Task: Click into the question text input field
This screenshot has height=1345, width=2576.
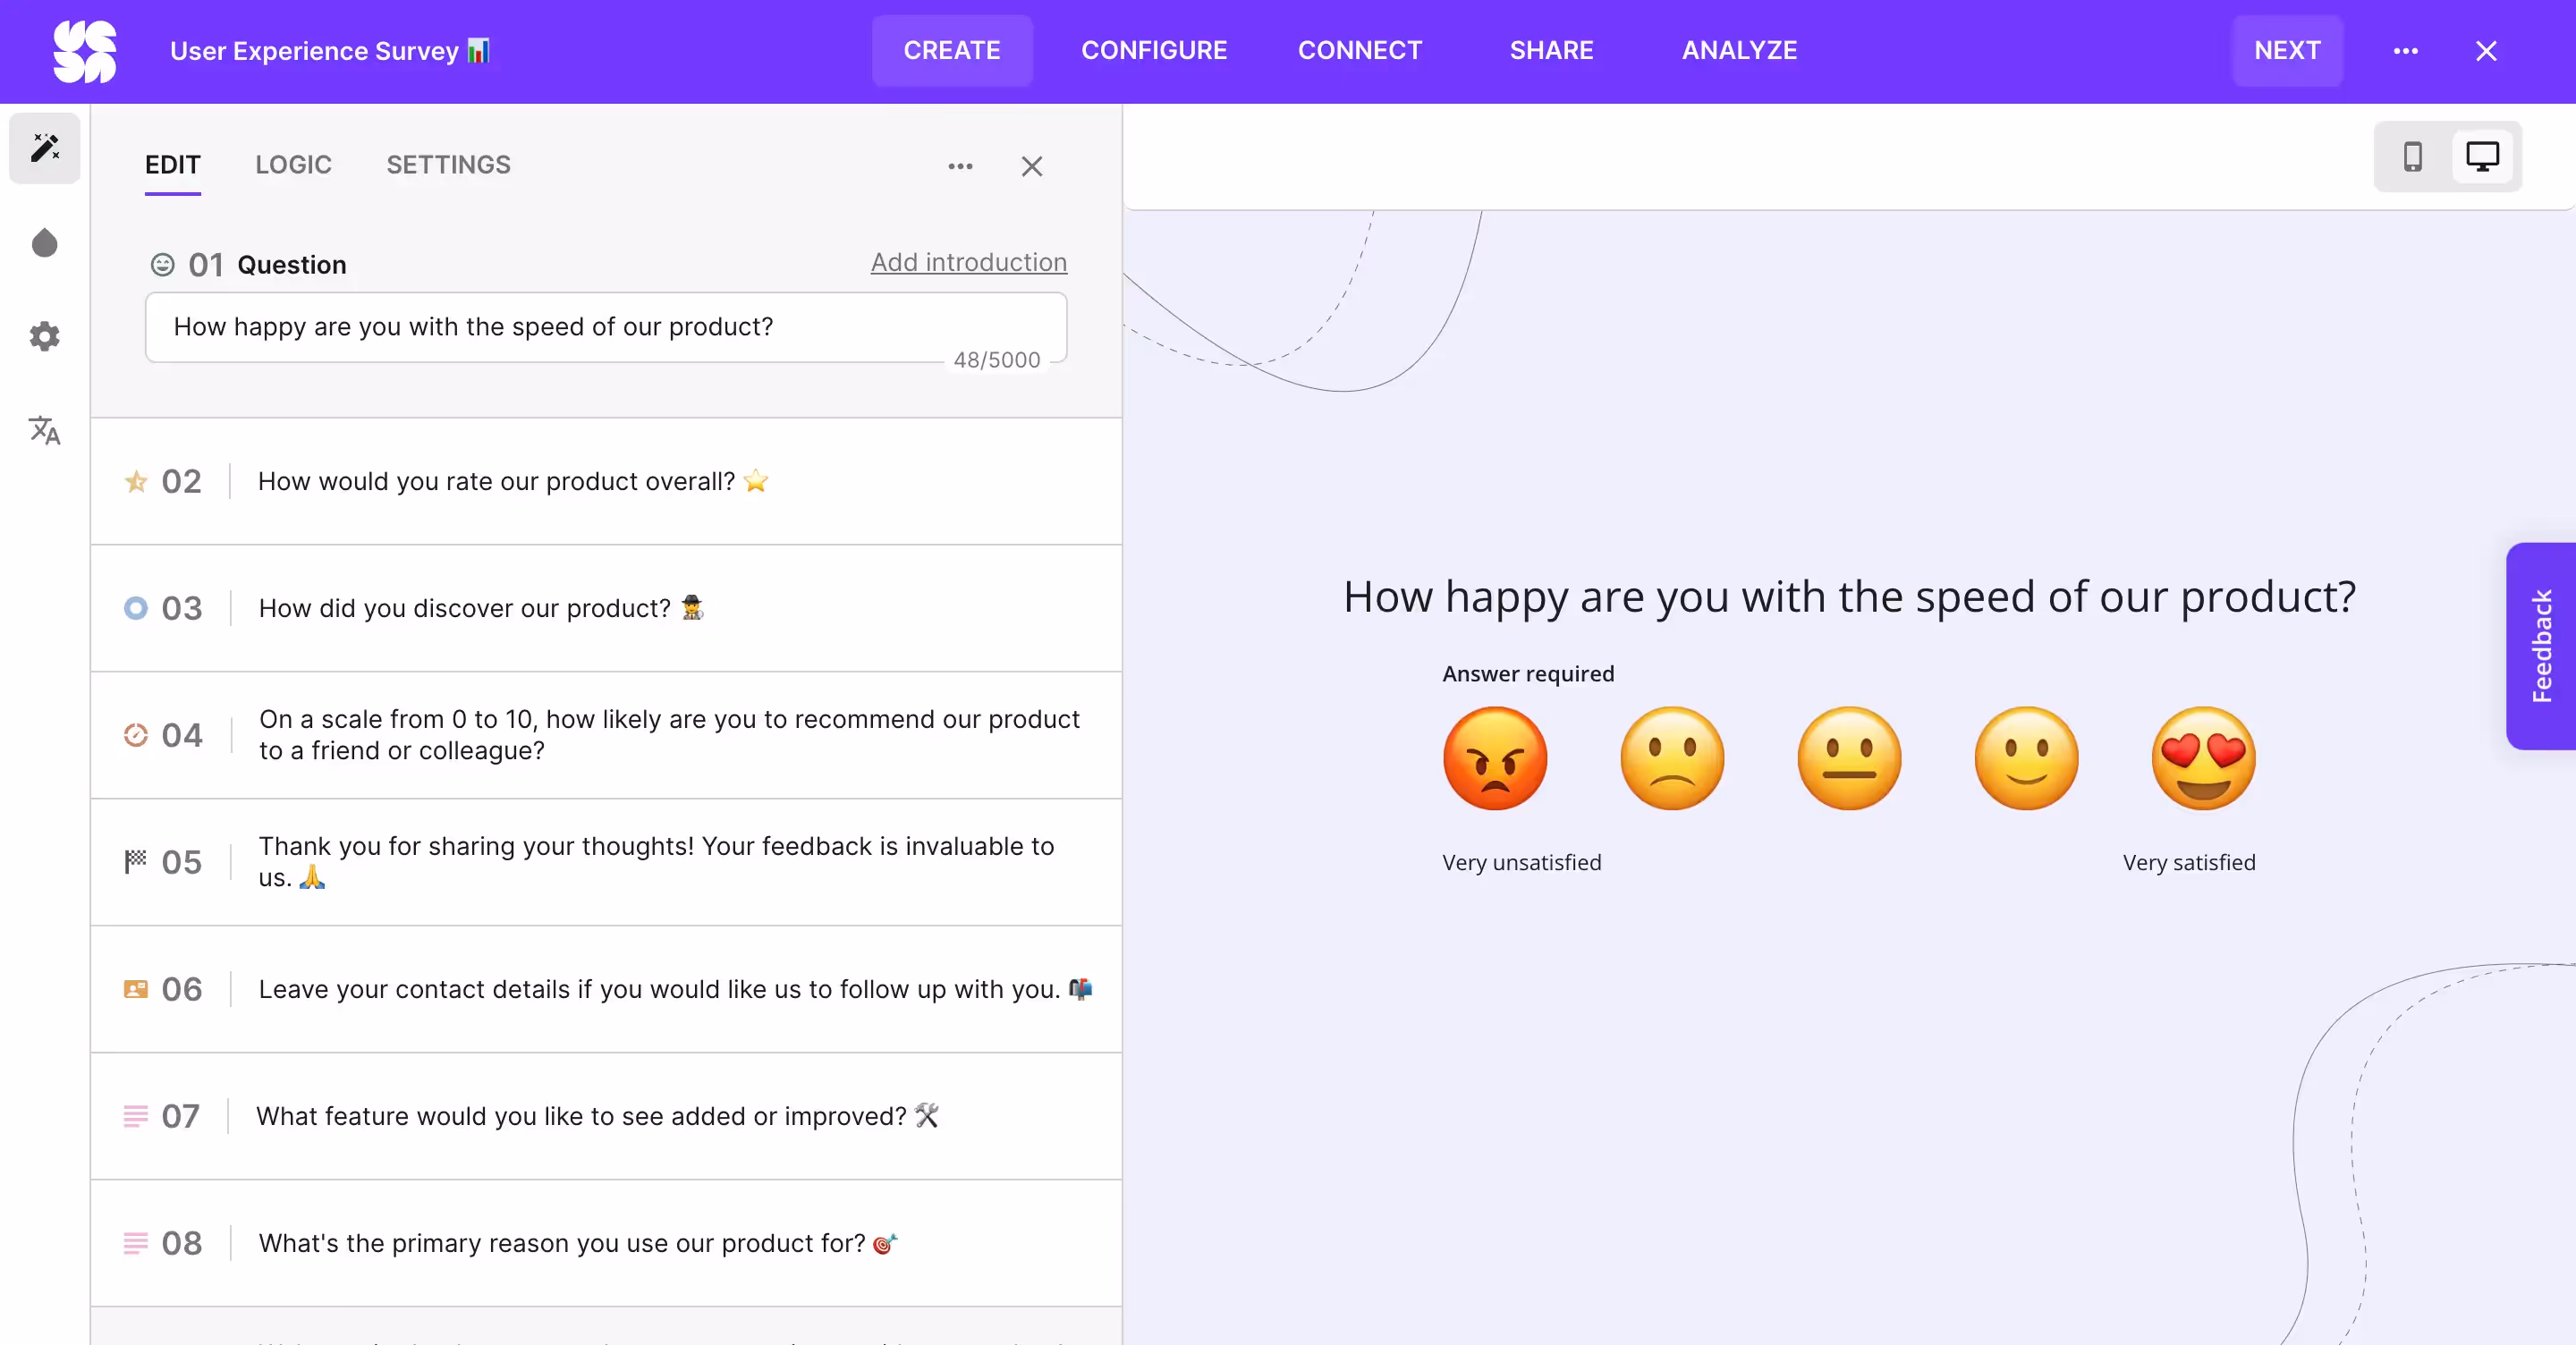Action: click(x=606, y=327)
